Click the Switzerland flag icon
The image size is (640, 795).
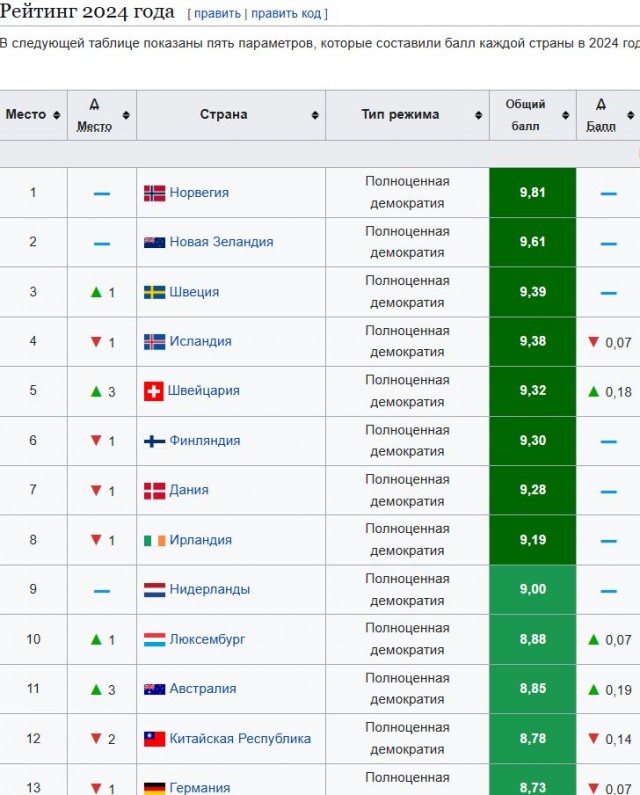point(154,391)
